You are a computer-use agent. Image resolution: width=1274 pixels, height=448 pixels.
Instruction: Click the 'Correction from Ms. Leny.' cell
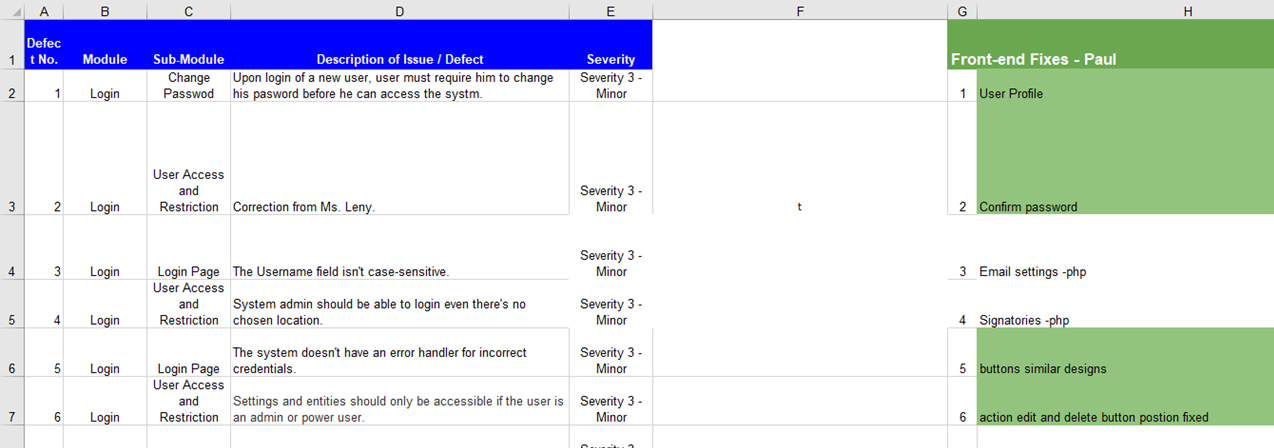point(400,158)
